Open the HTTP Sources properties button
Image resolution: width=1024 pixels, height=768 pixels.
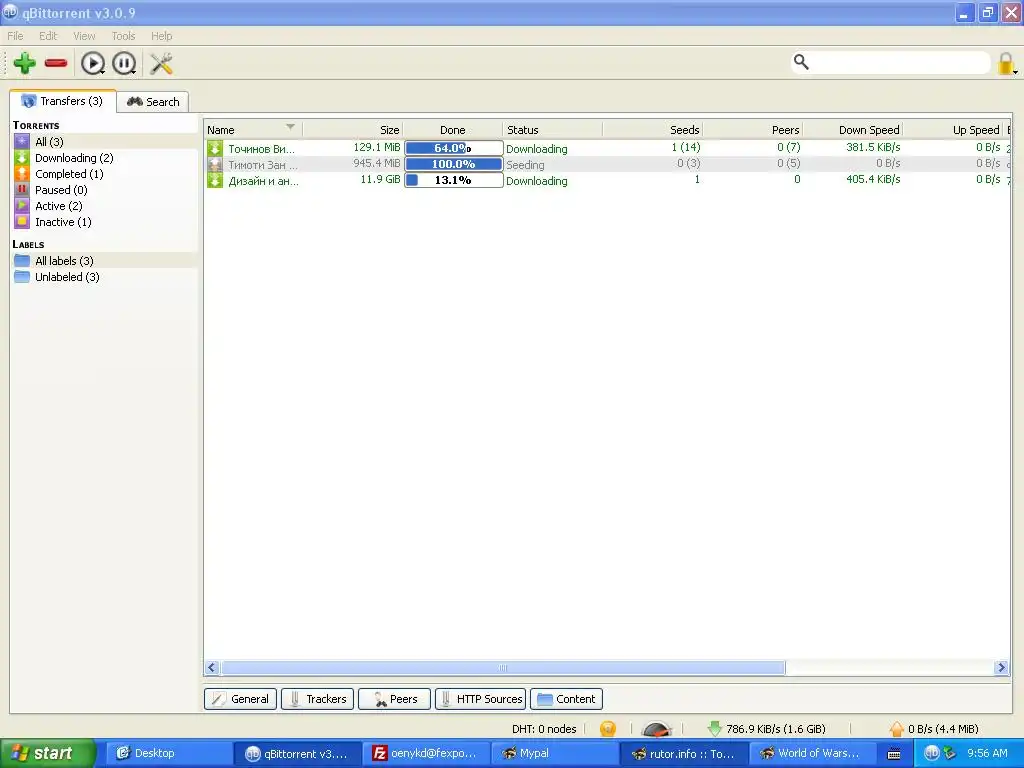481,699
